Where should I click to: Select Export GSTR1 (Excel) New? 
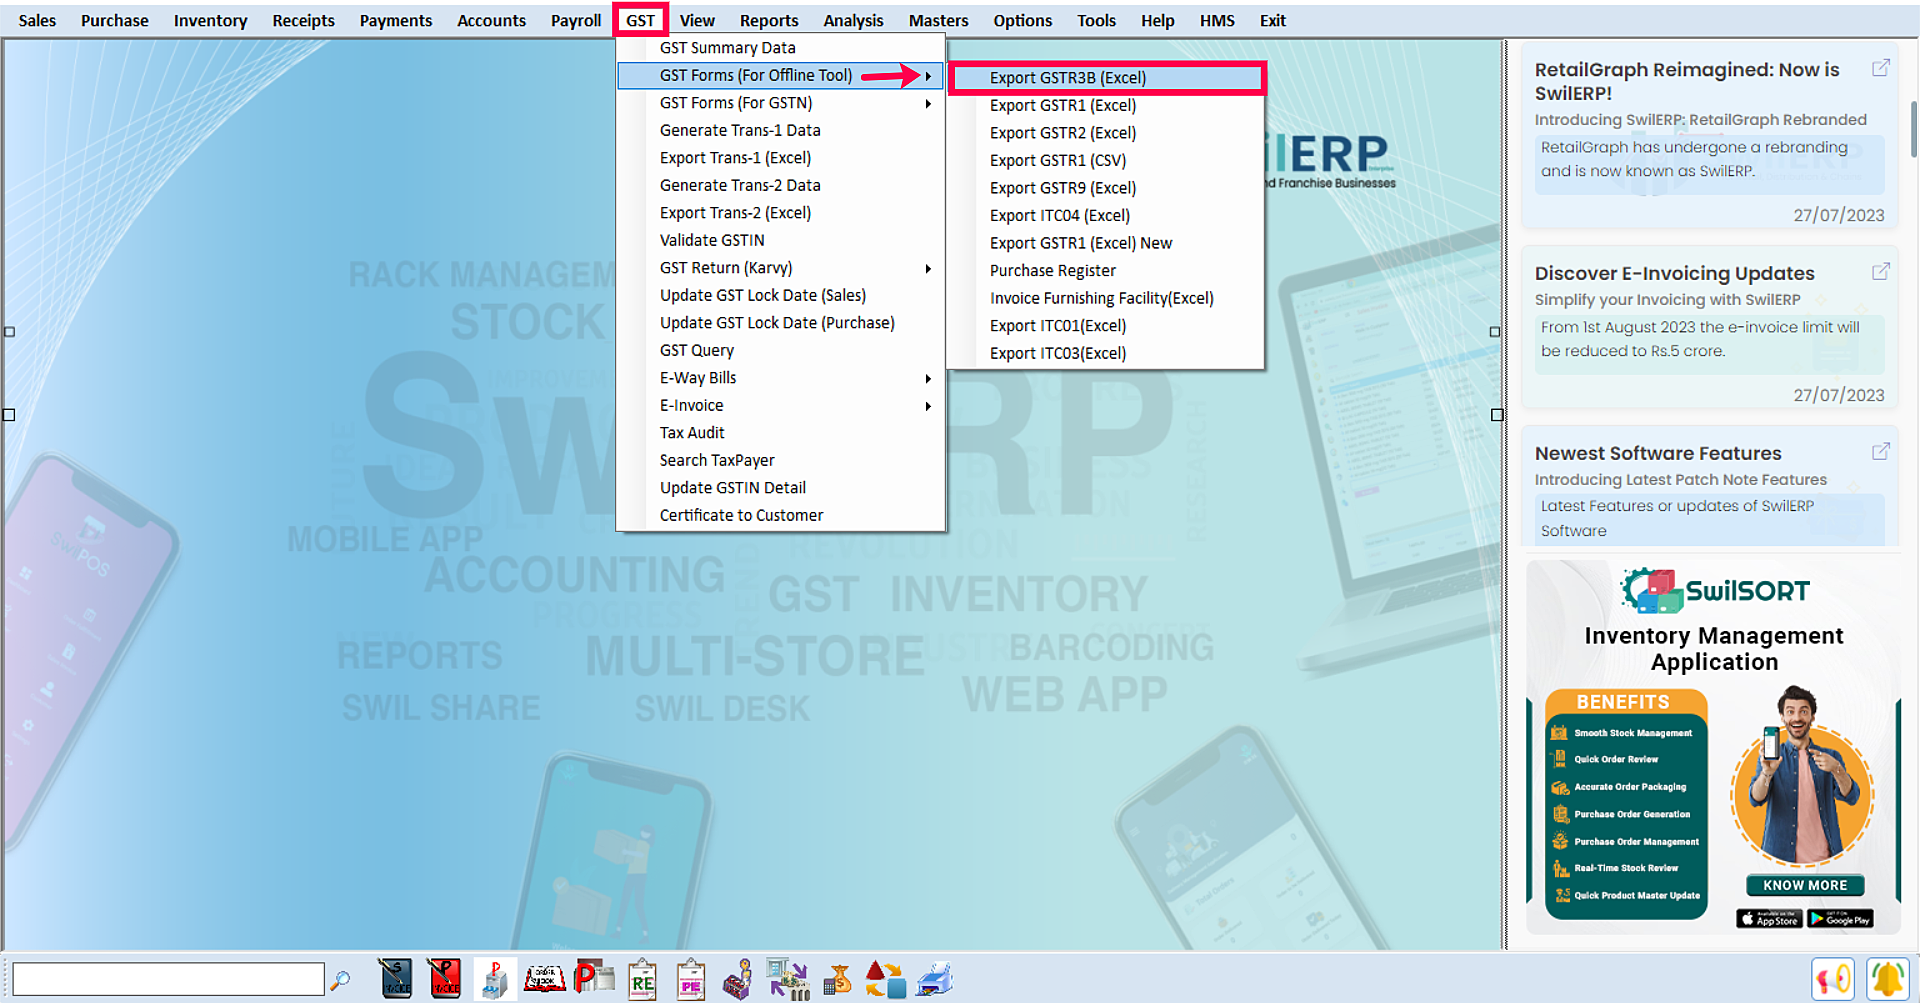point(1106,243)
